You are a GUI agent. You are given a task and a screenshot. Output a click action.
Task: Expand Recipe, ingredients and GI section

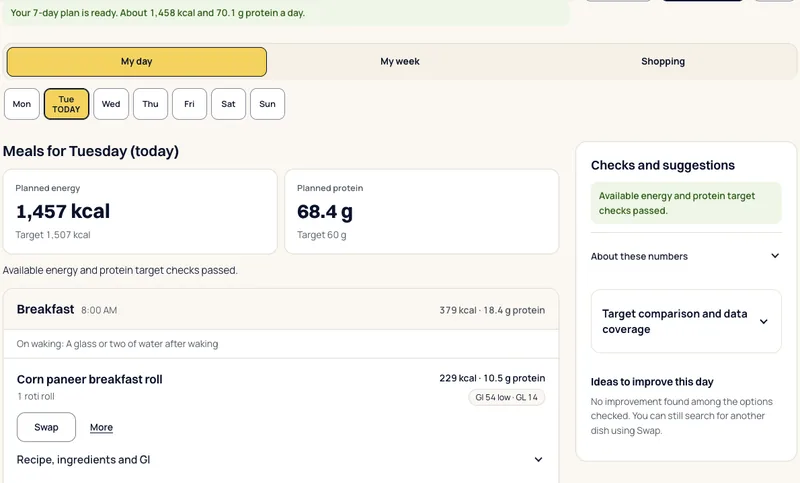tap(280, 460)
